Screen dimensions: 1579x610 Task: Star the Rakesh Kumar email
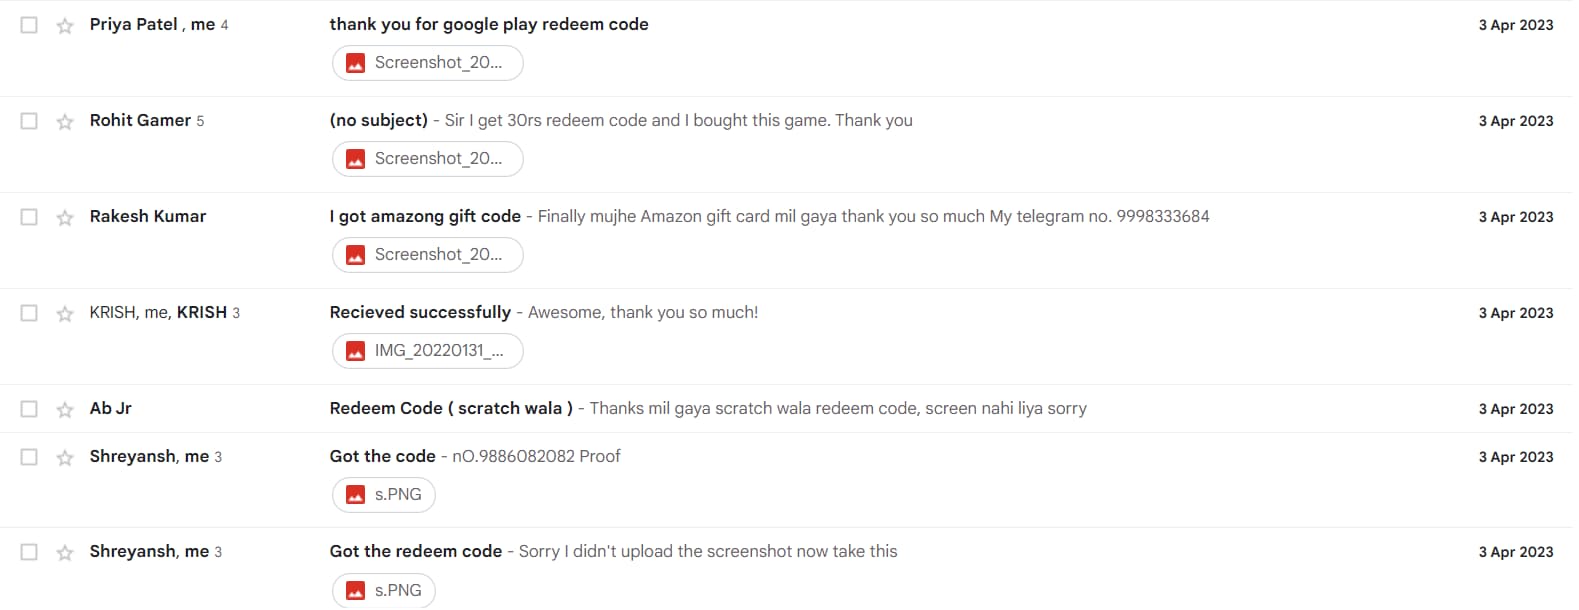(x=65, y=217)
